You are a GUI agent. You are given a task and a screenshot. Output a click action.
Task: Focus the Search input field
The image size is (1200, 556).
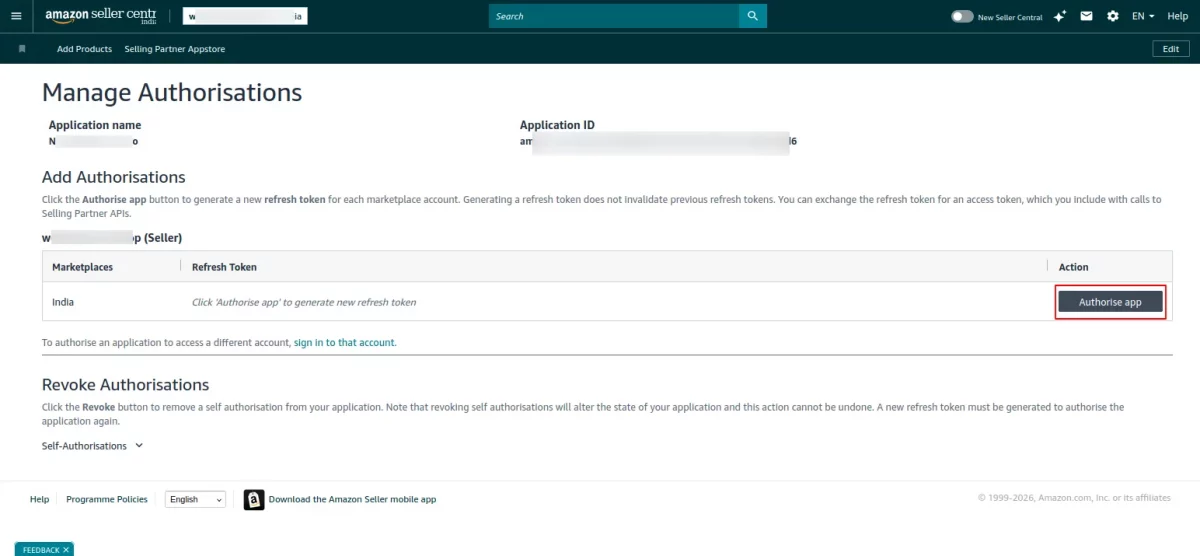614,16
